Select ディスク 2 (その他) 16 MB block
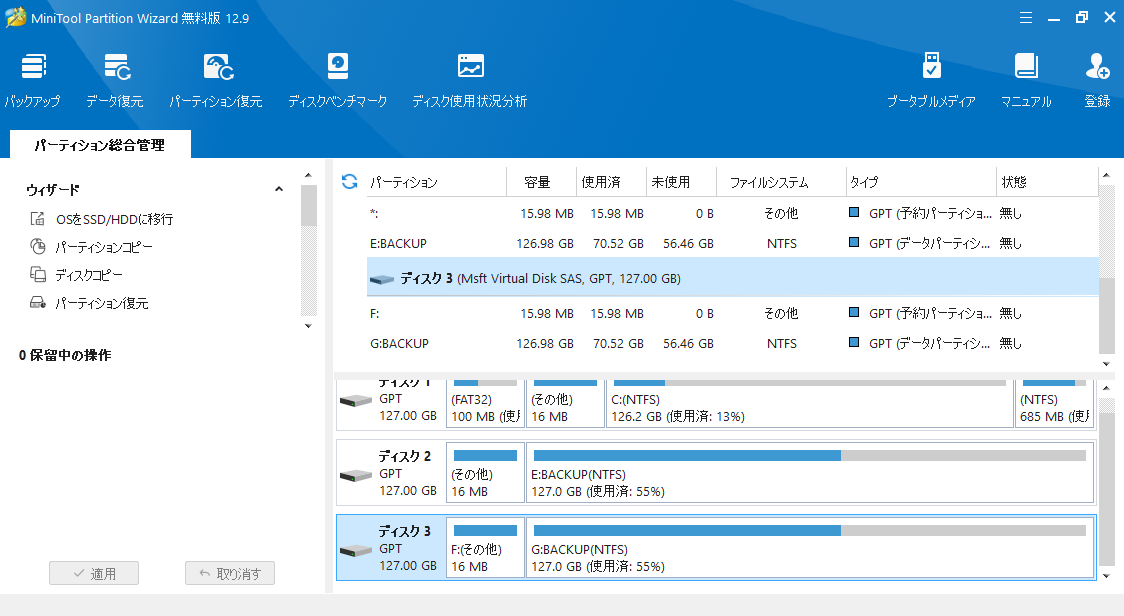 pos(485,473)
